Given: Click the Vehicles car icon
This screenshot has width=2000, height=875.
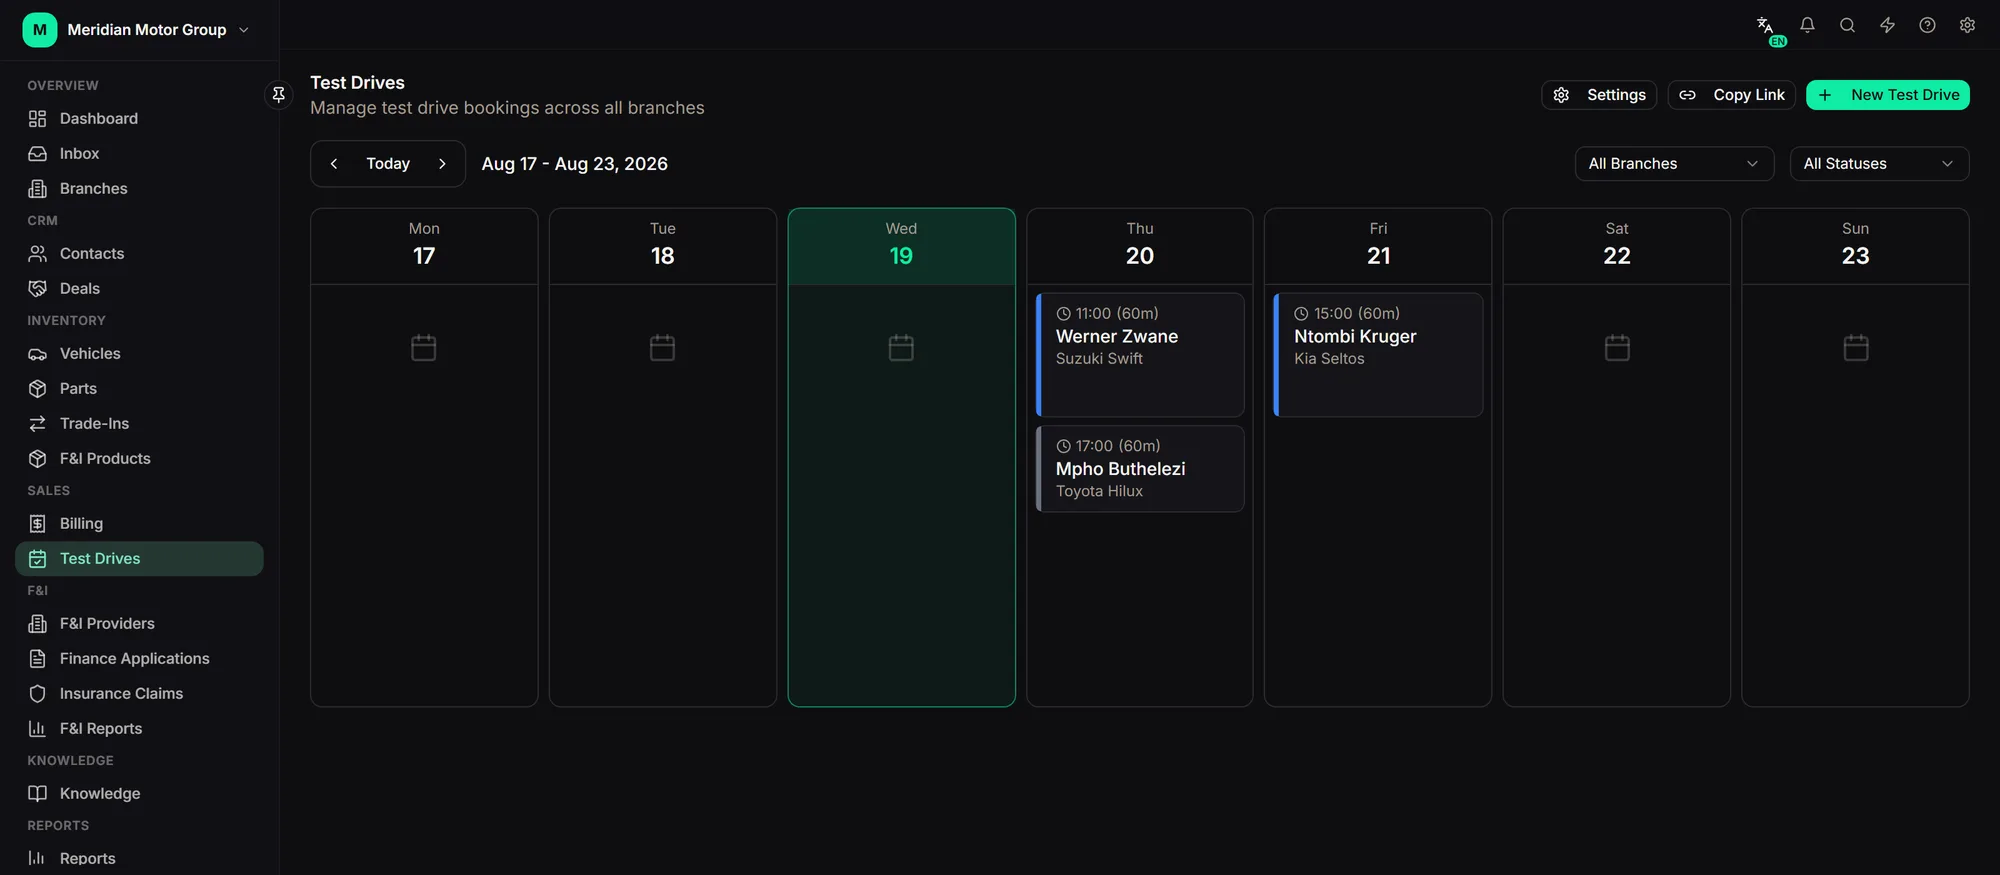Looking at the screenshot, I should point(37,354).
